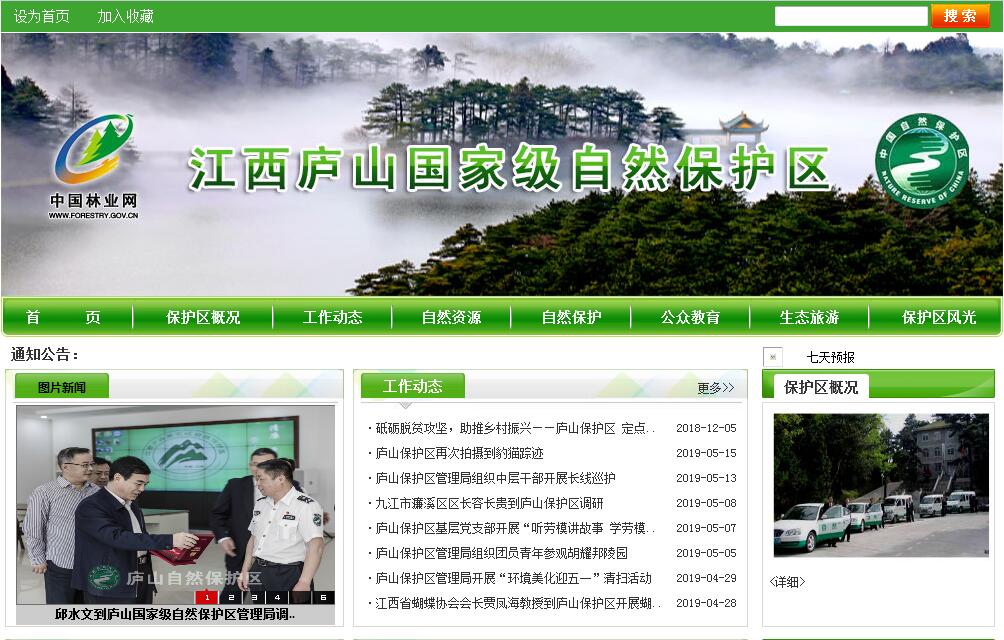
Task: Focus the search text box
Action: click(850, 16)
